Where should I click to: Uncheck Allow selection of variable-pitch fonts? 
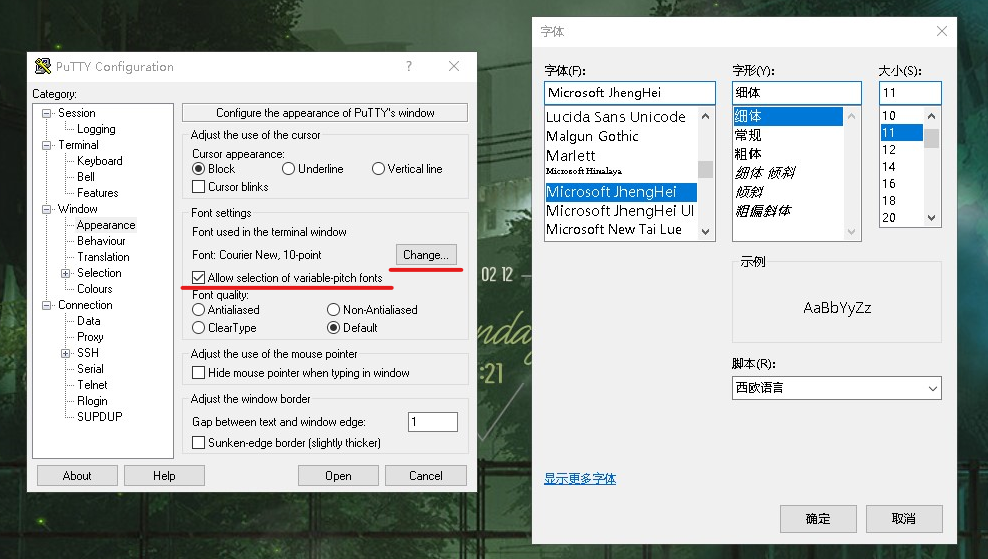[x=198, y=277]
